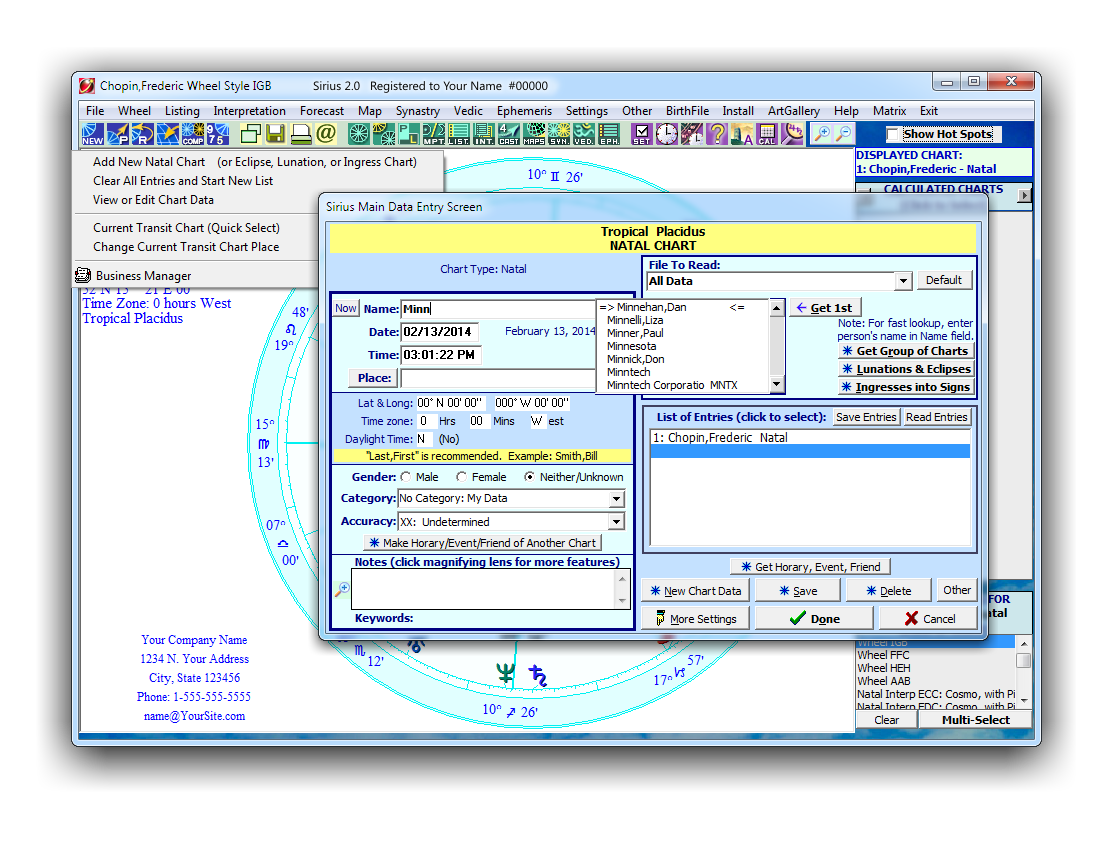Open the File menu
The height and width of the screenshot is (856, 1112).
95,111
